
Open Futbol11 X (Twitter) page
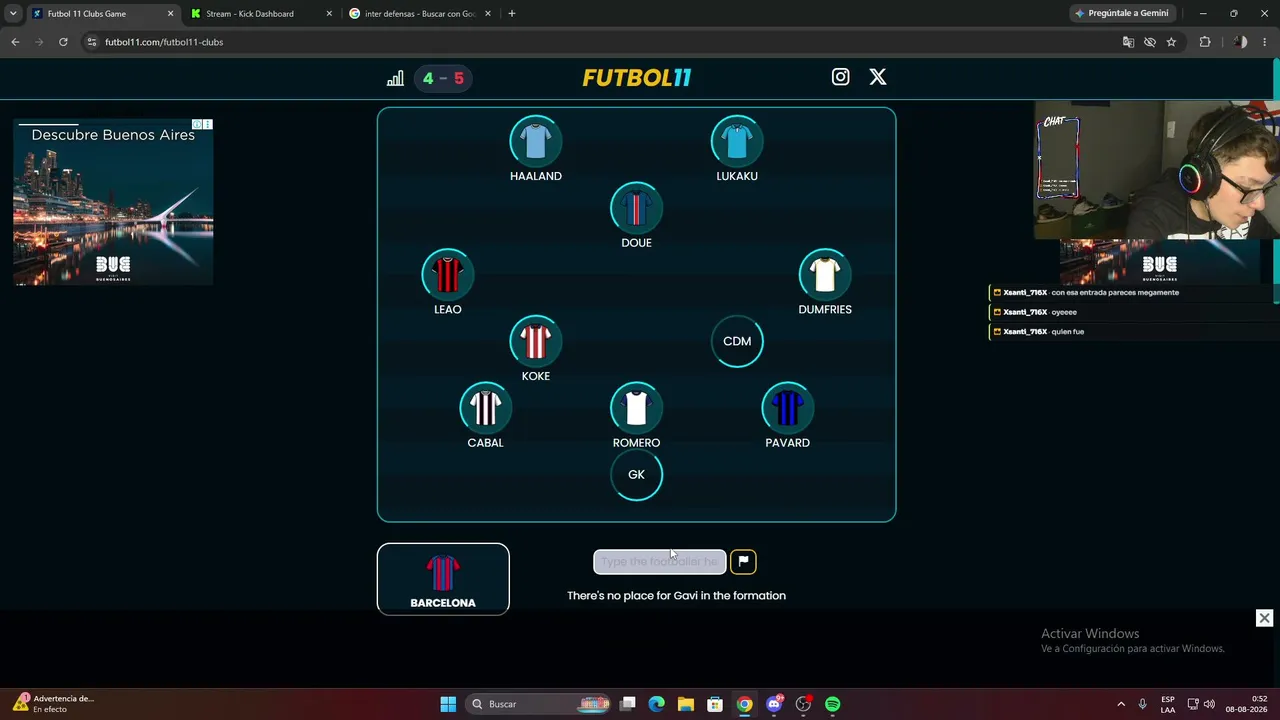tap(877, 77)
